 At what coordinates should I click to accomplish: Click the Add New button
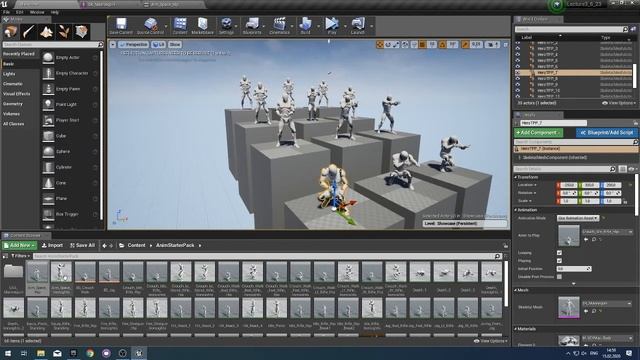click(x=20, y=245)
